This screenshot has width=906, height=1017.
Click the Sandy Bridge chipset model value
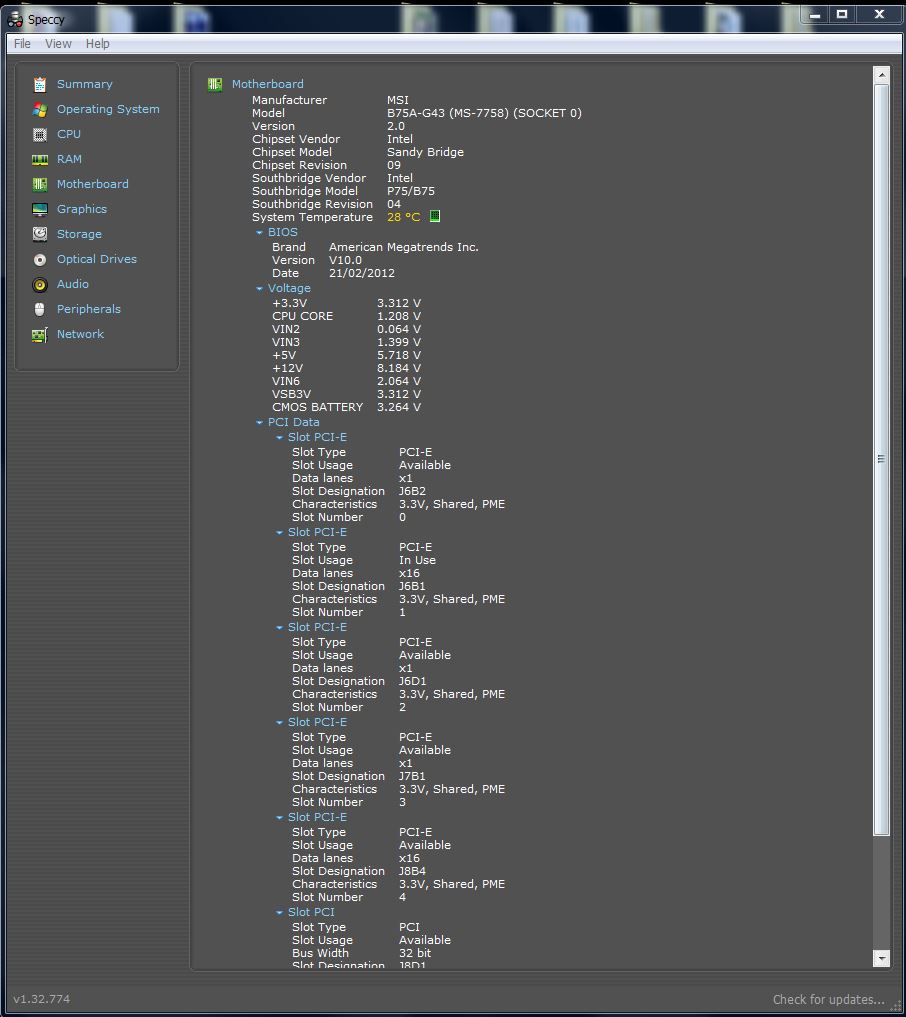pyautogui.click(x=425, y=152)
